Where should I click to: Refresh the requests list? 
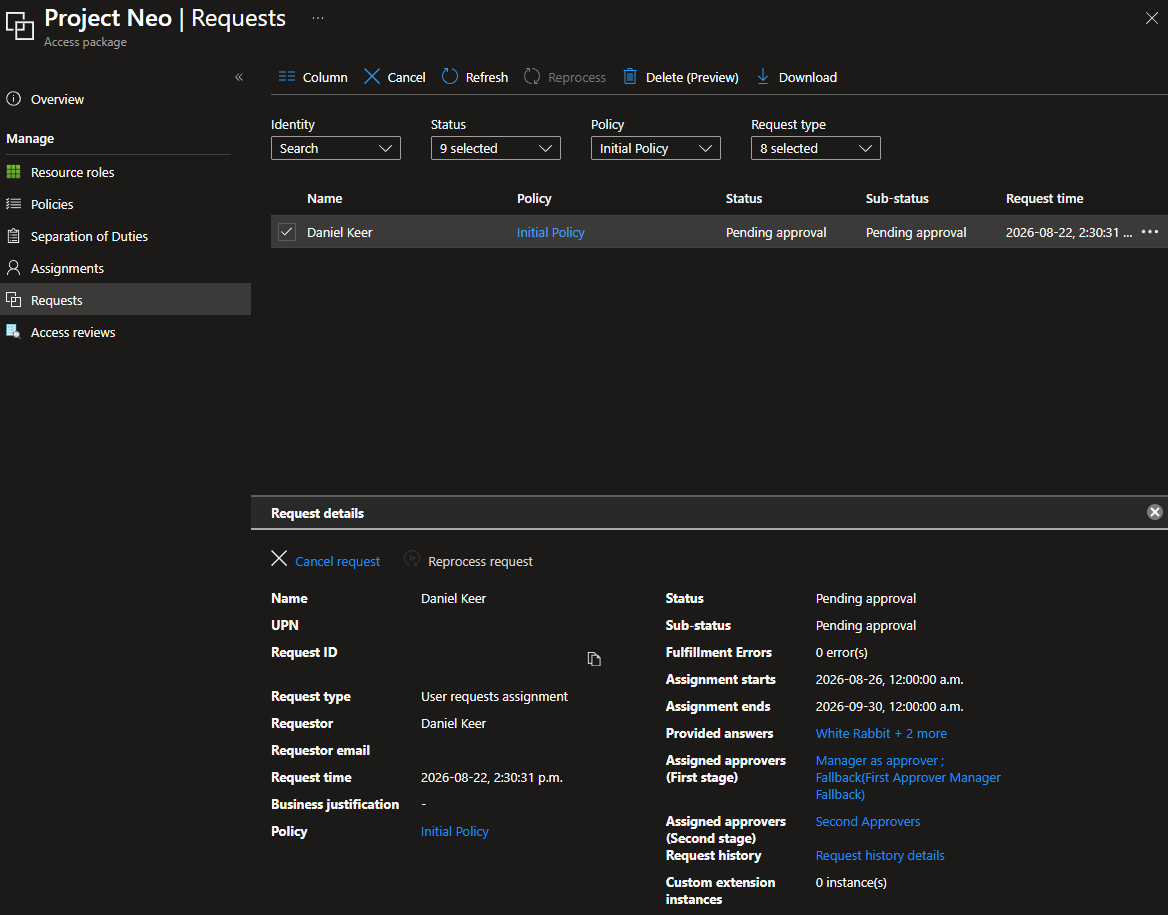coord(475,77)
